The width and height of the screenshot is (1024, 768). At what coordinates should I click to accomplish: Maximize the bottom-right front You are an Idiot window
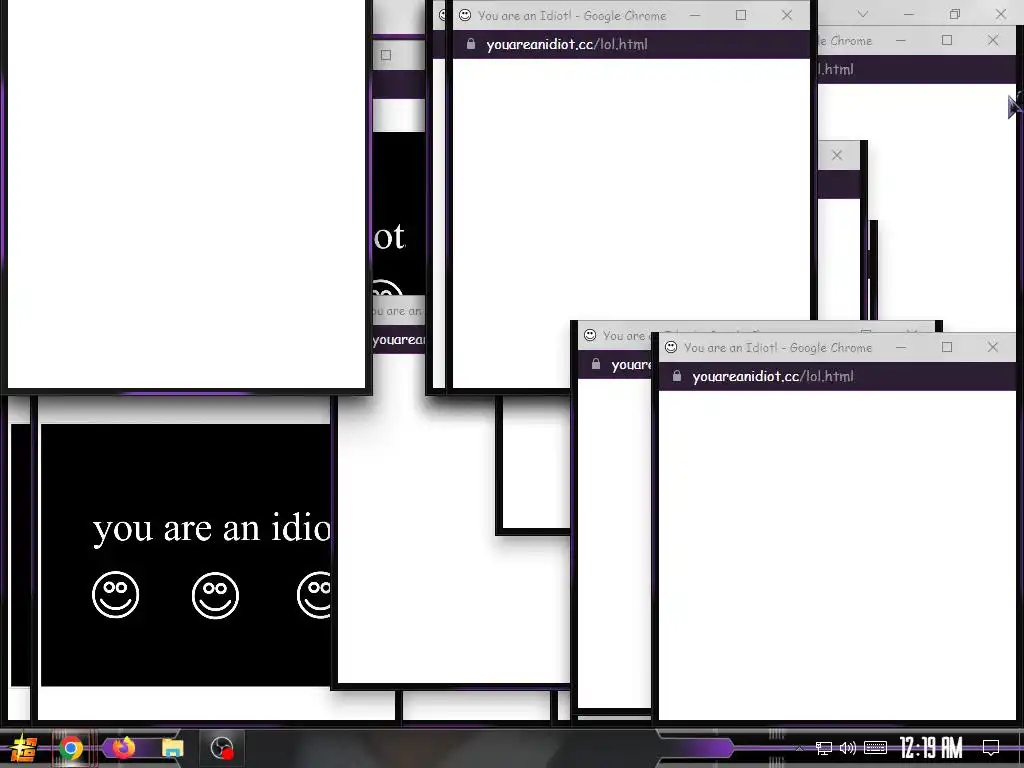click(x=947, y=347)
